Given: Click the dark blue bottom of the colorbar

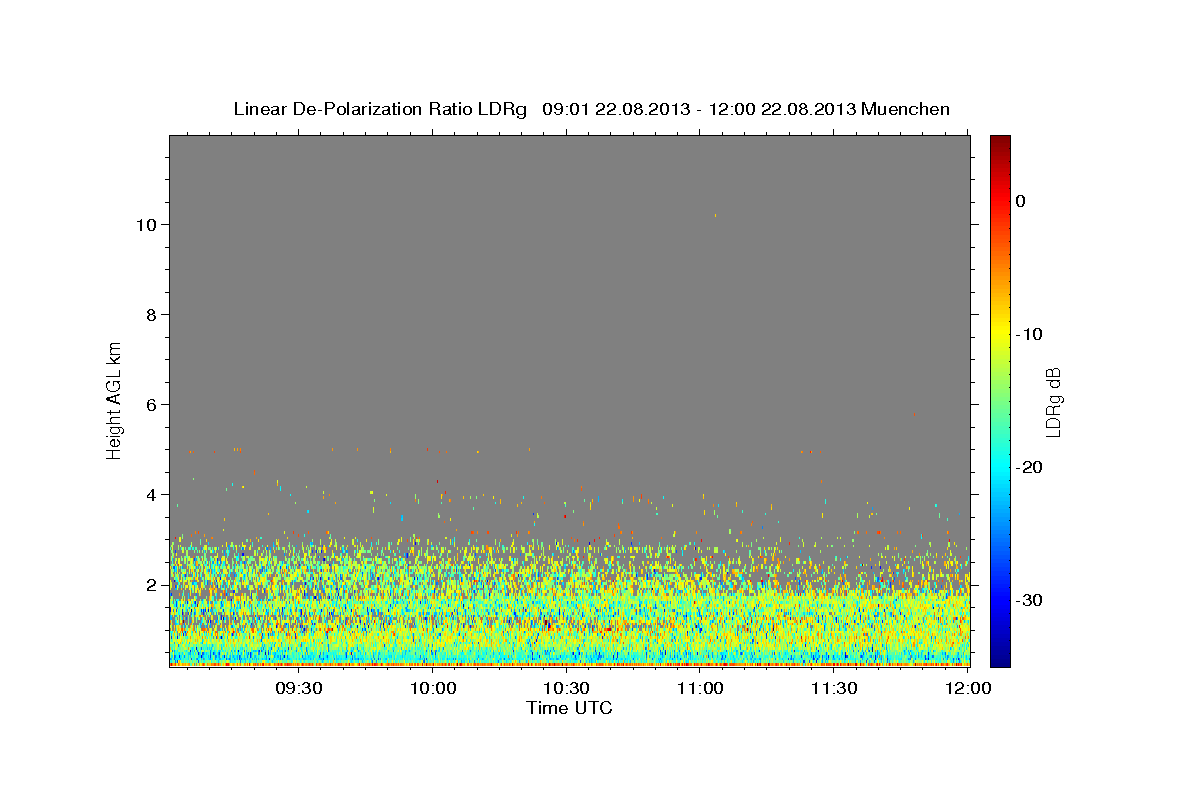Looking at the screenshot, I should 1000,658.
